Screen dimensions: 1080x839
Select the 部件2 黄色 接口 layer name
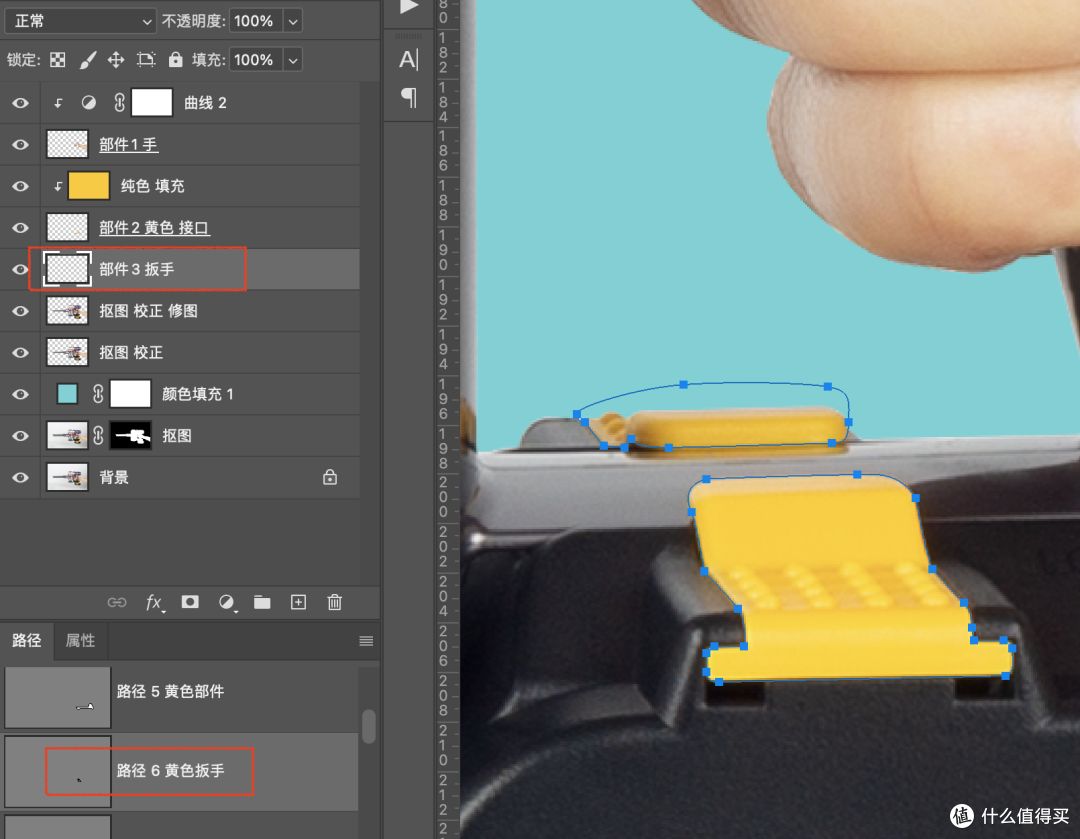click(x=154, y=228)
